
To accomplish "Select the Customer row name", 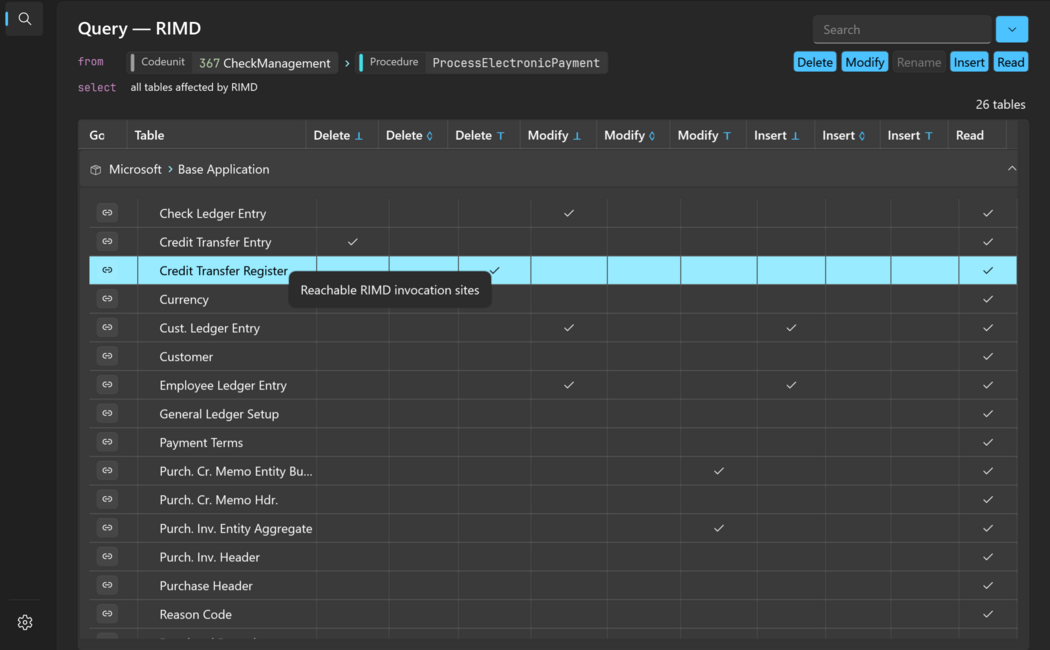I will point(185,357).
